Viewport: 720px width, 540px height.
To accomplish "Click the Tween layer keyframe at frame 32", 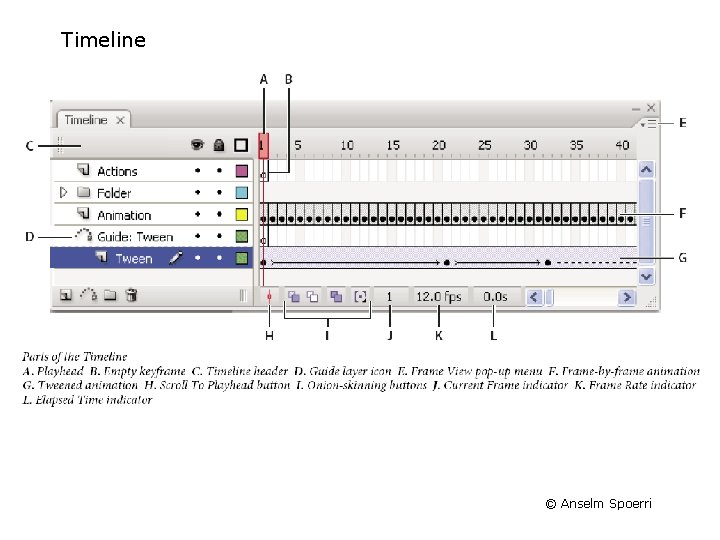I will pyautogui.click(x=548, y=263).
